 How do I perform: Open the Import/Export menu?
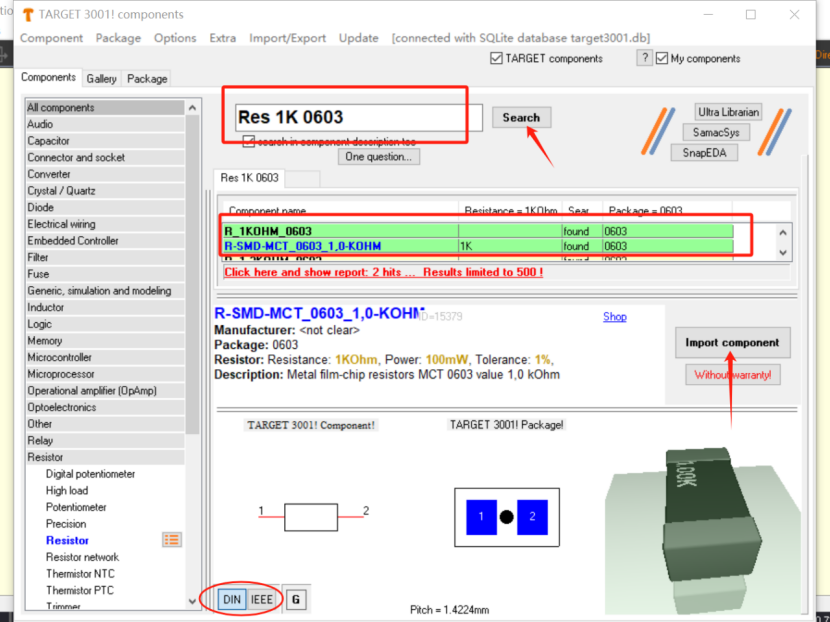(287, 38)
